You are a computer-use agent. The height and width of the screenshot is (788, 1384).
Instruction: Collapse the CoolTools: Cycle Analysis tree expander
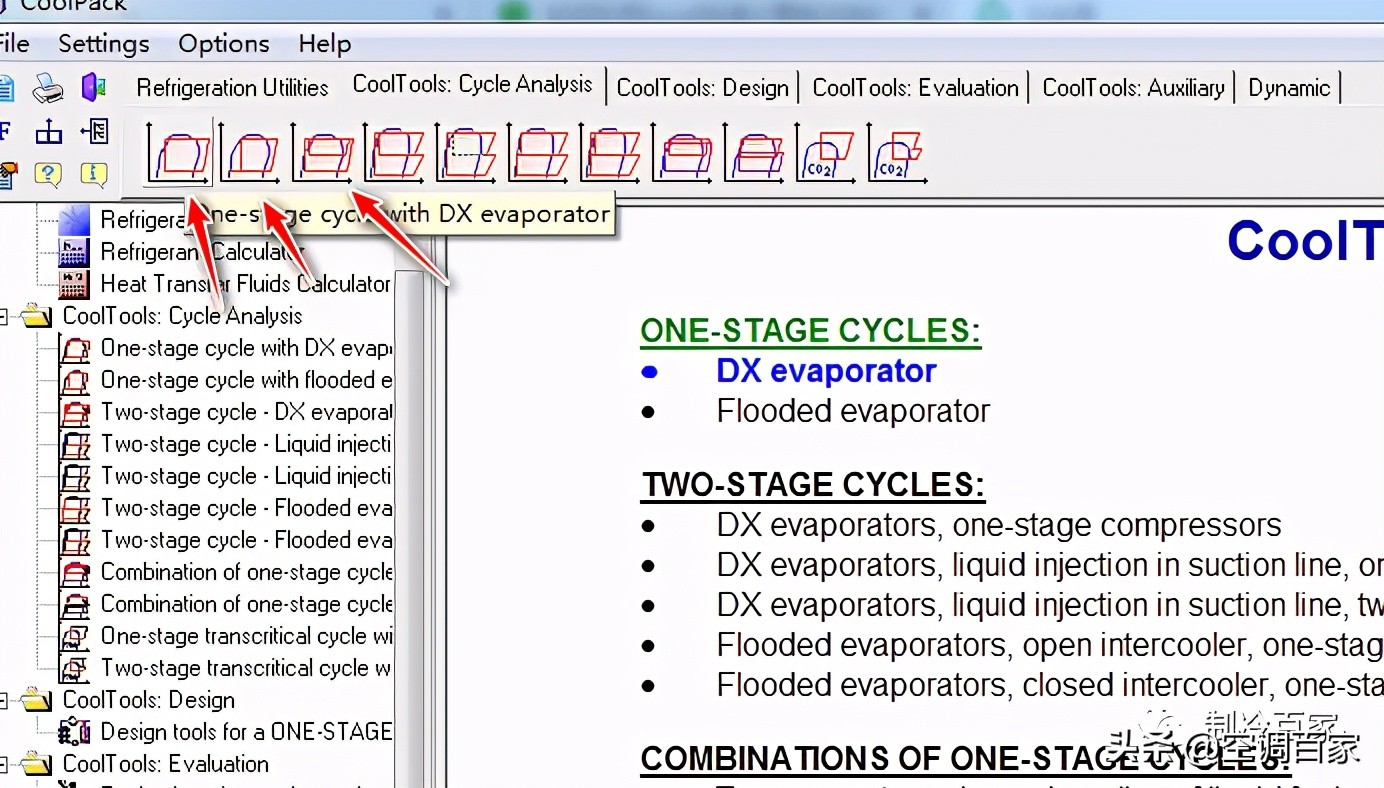3,317
